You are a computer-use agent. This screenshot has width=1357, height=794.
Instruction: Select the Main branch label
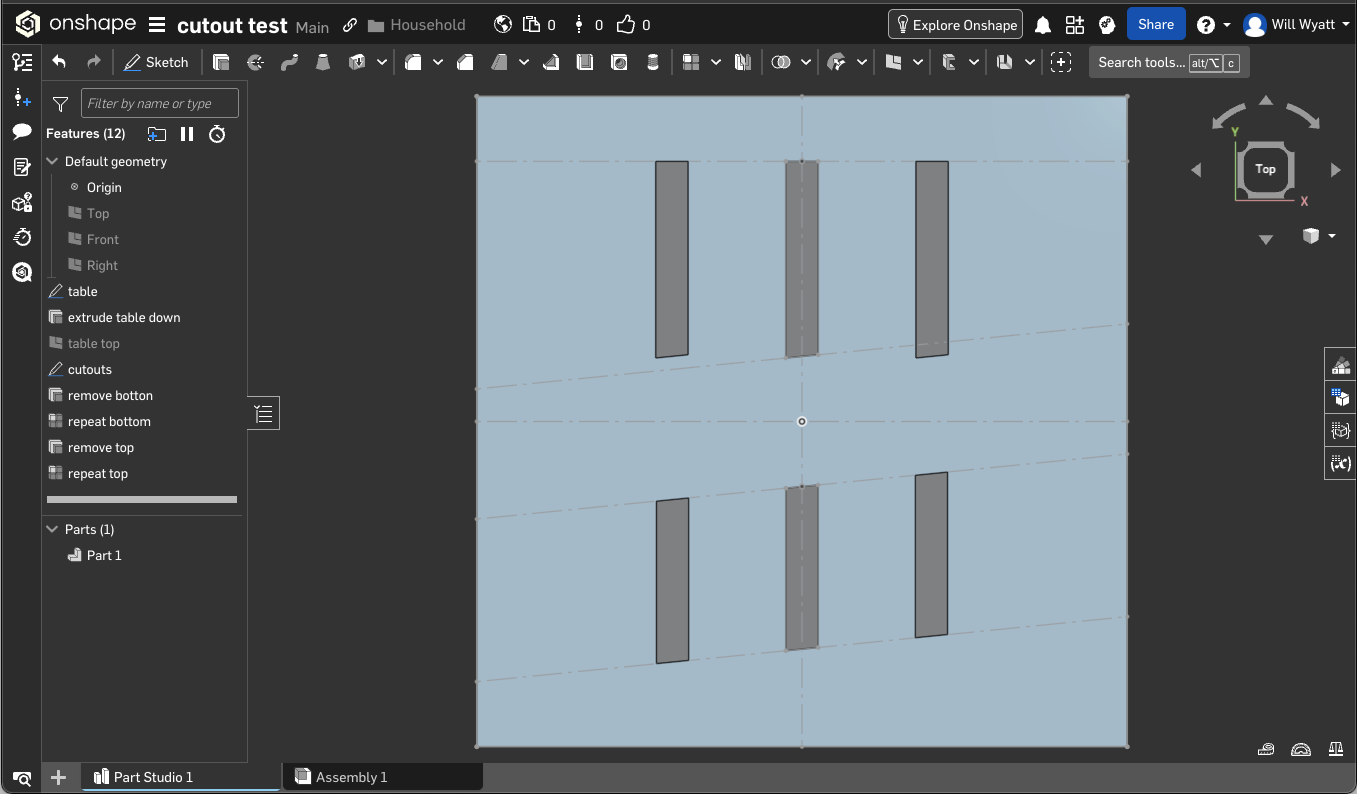(x=313, y=27)
